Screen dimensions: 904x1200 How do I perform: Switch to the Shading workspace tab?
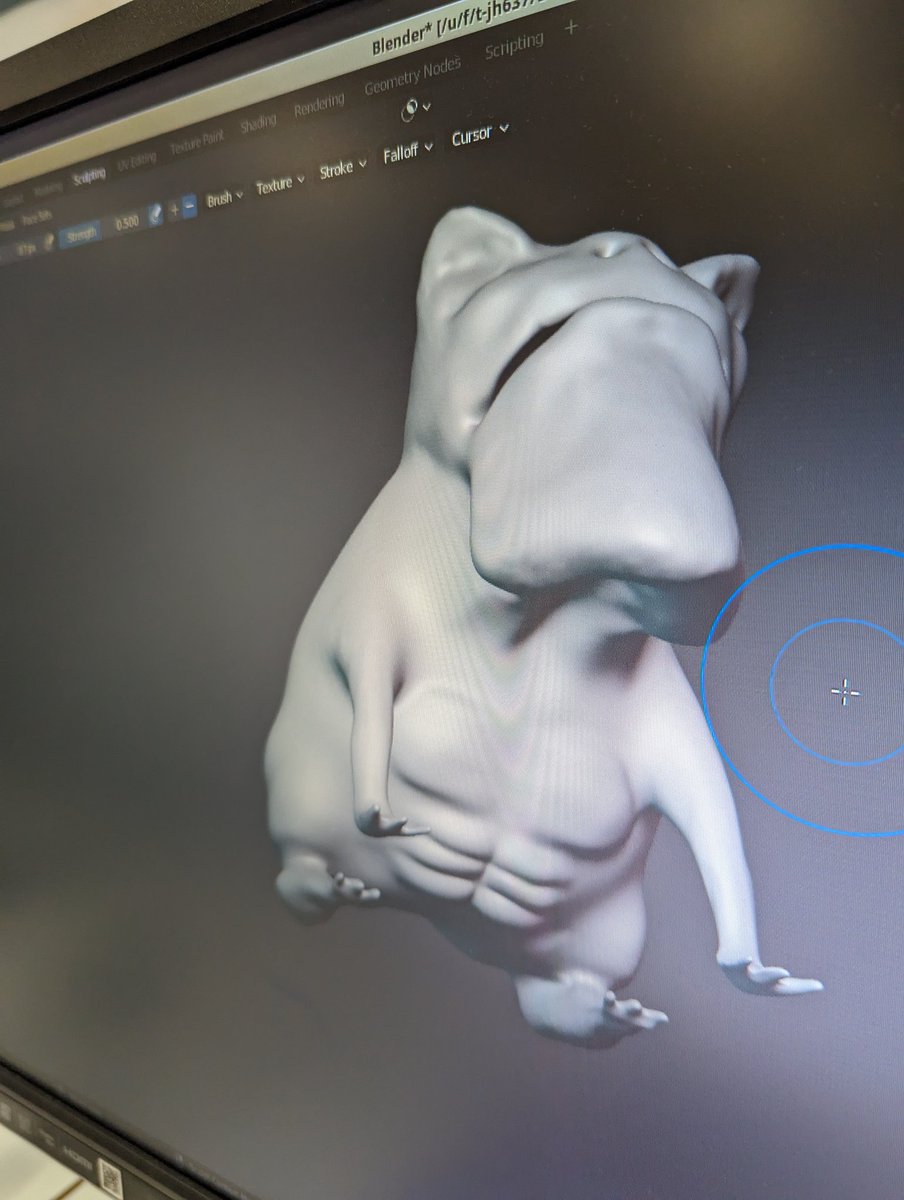(258, 123)
